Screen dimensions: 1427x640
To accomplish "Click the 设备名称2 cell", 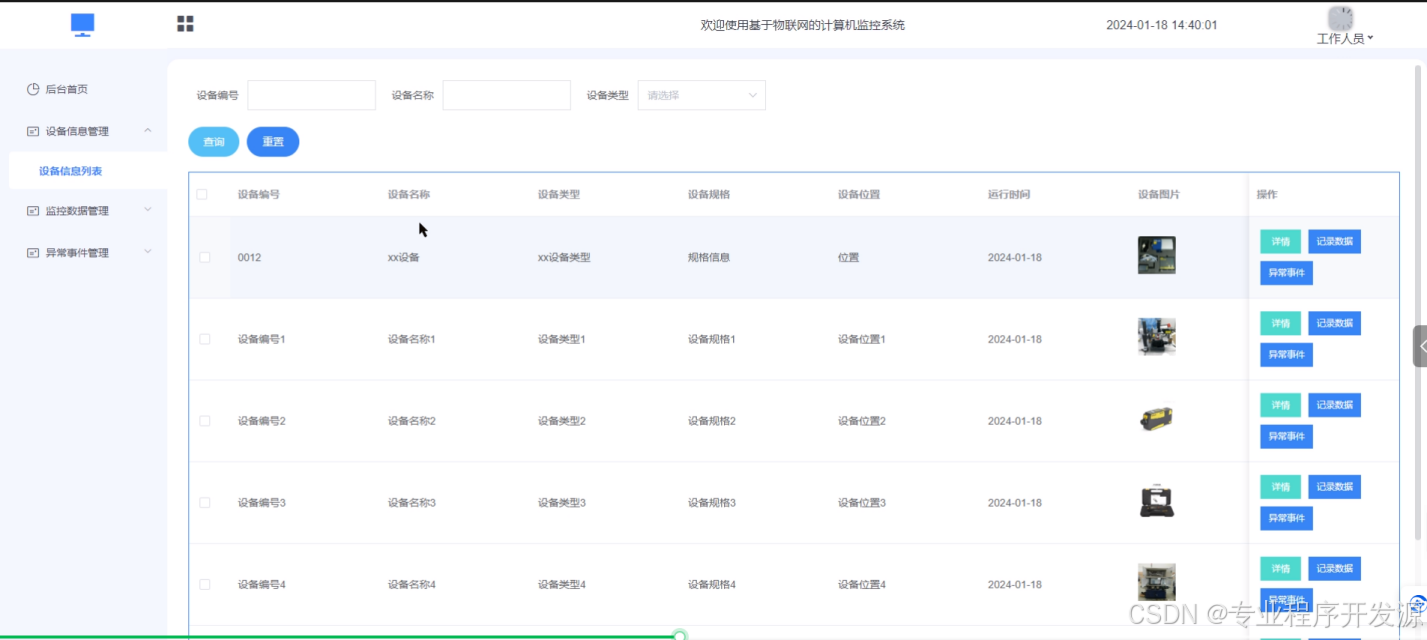I will pos(412,421).
